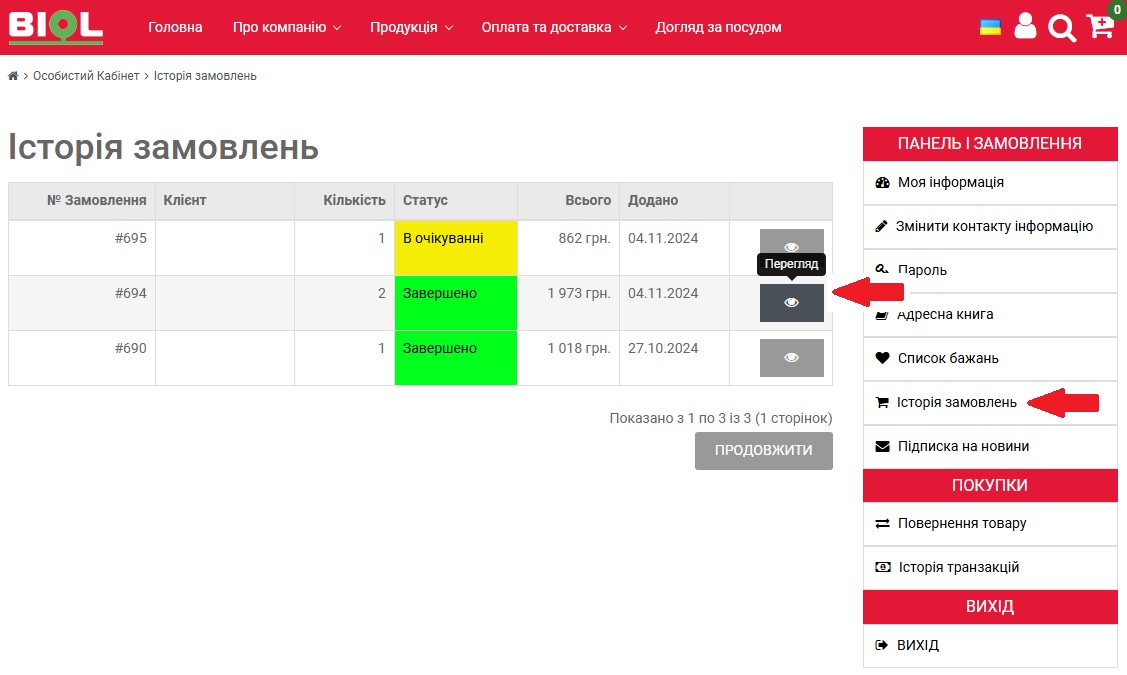Open the Ukrainian flag language selector
This screenshot has width=1127, height=675.
click(x=990, y=27)
